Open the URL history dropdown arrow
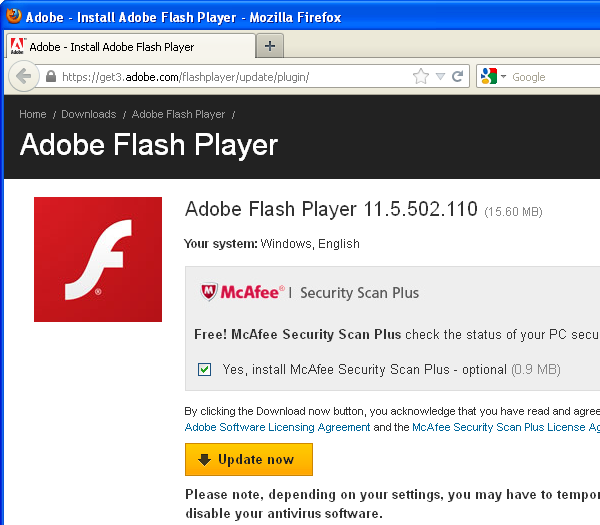 440,76
